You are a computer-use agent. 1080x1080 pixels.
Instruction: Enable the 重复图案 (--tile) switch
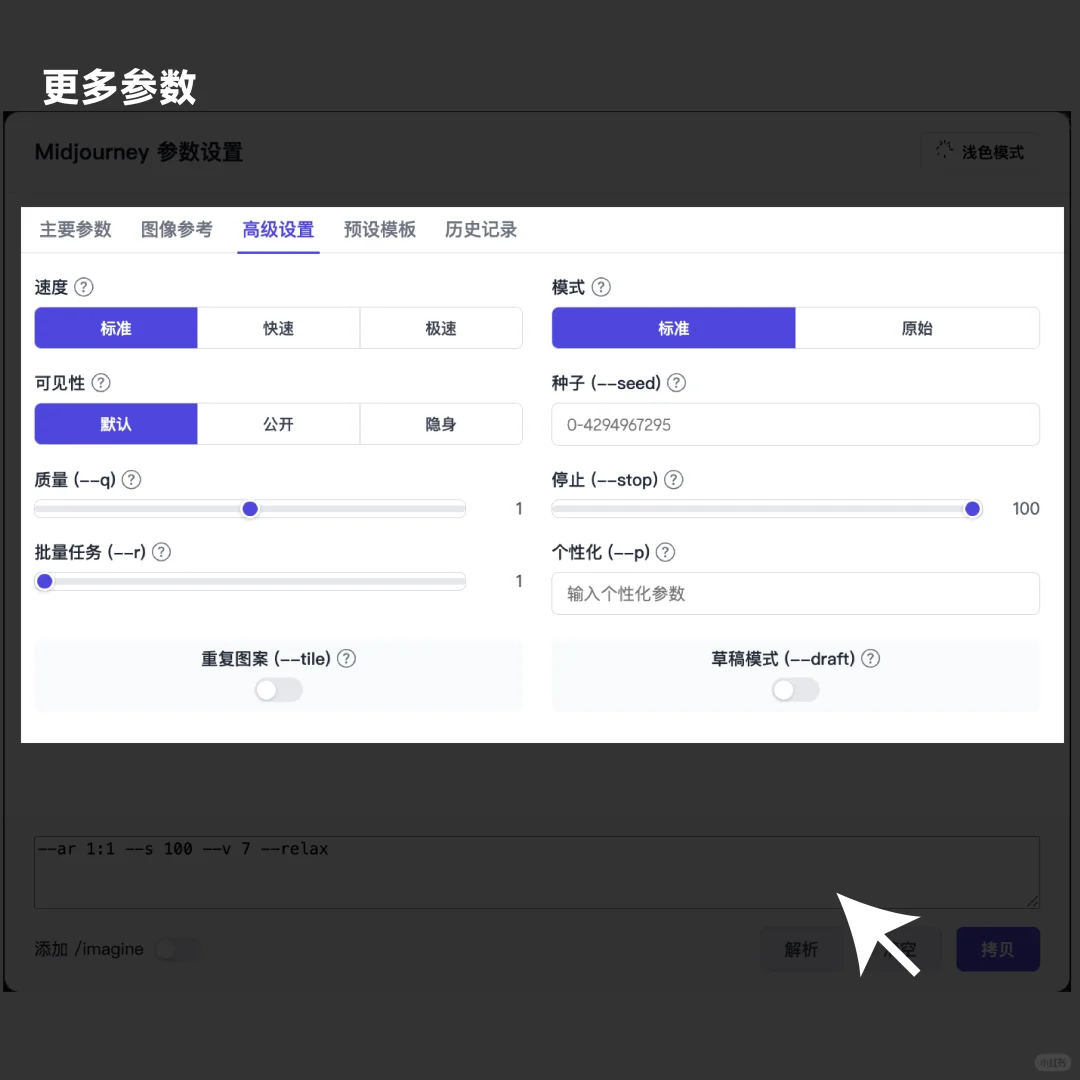click(x=278, y=689)
